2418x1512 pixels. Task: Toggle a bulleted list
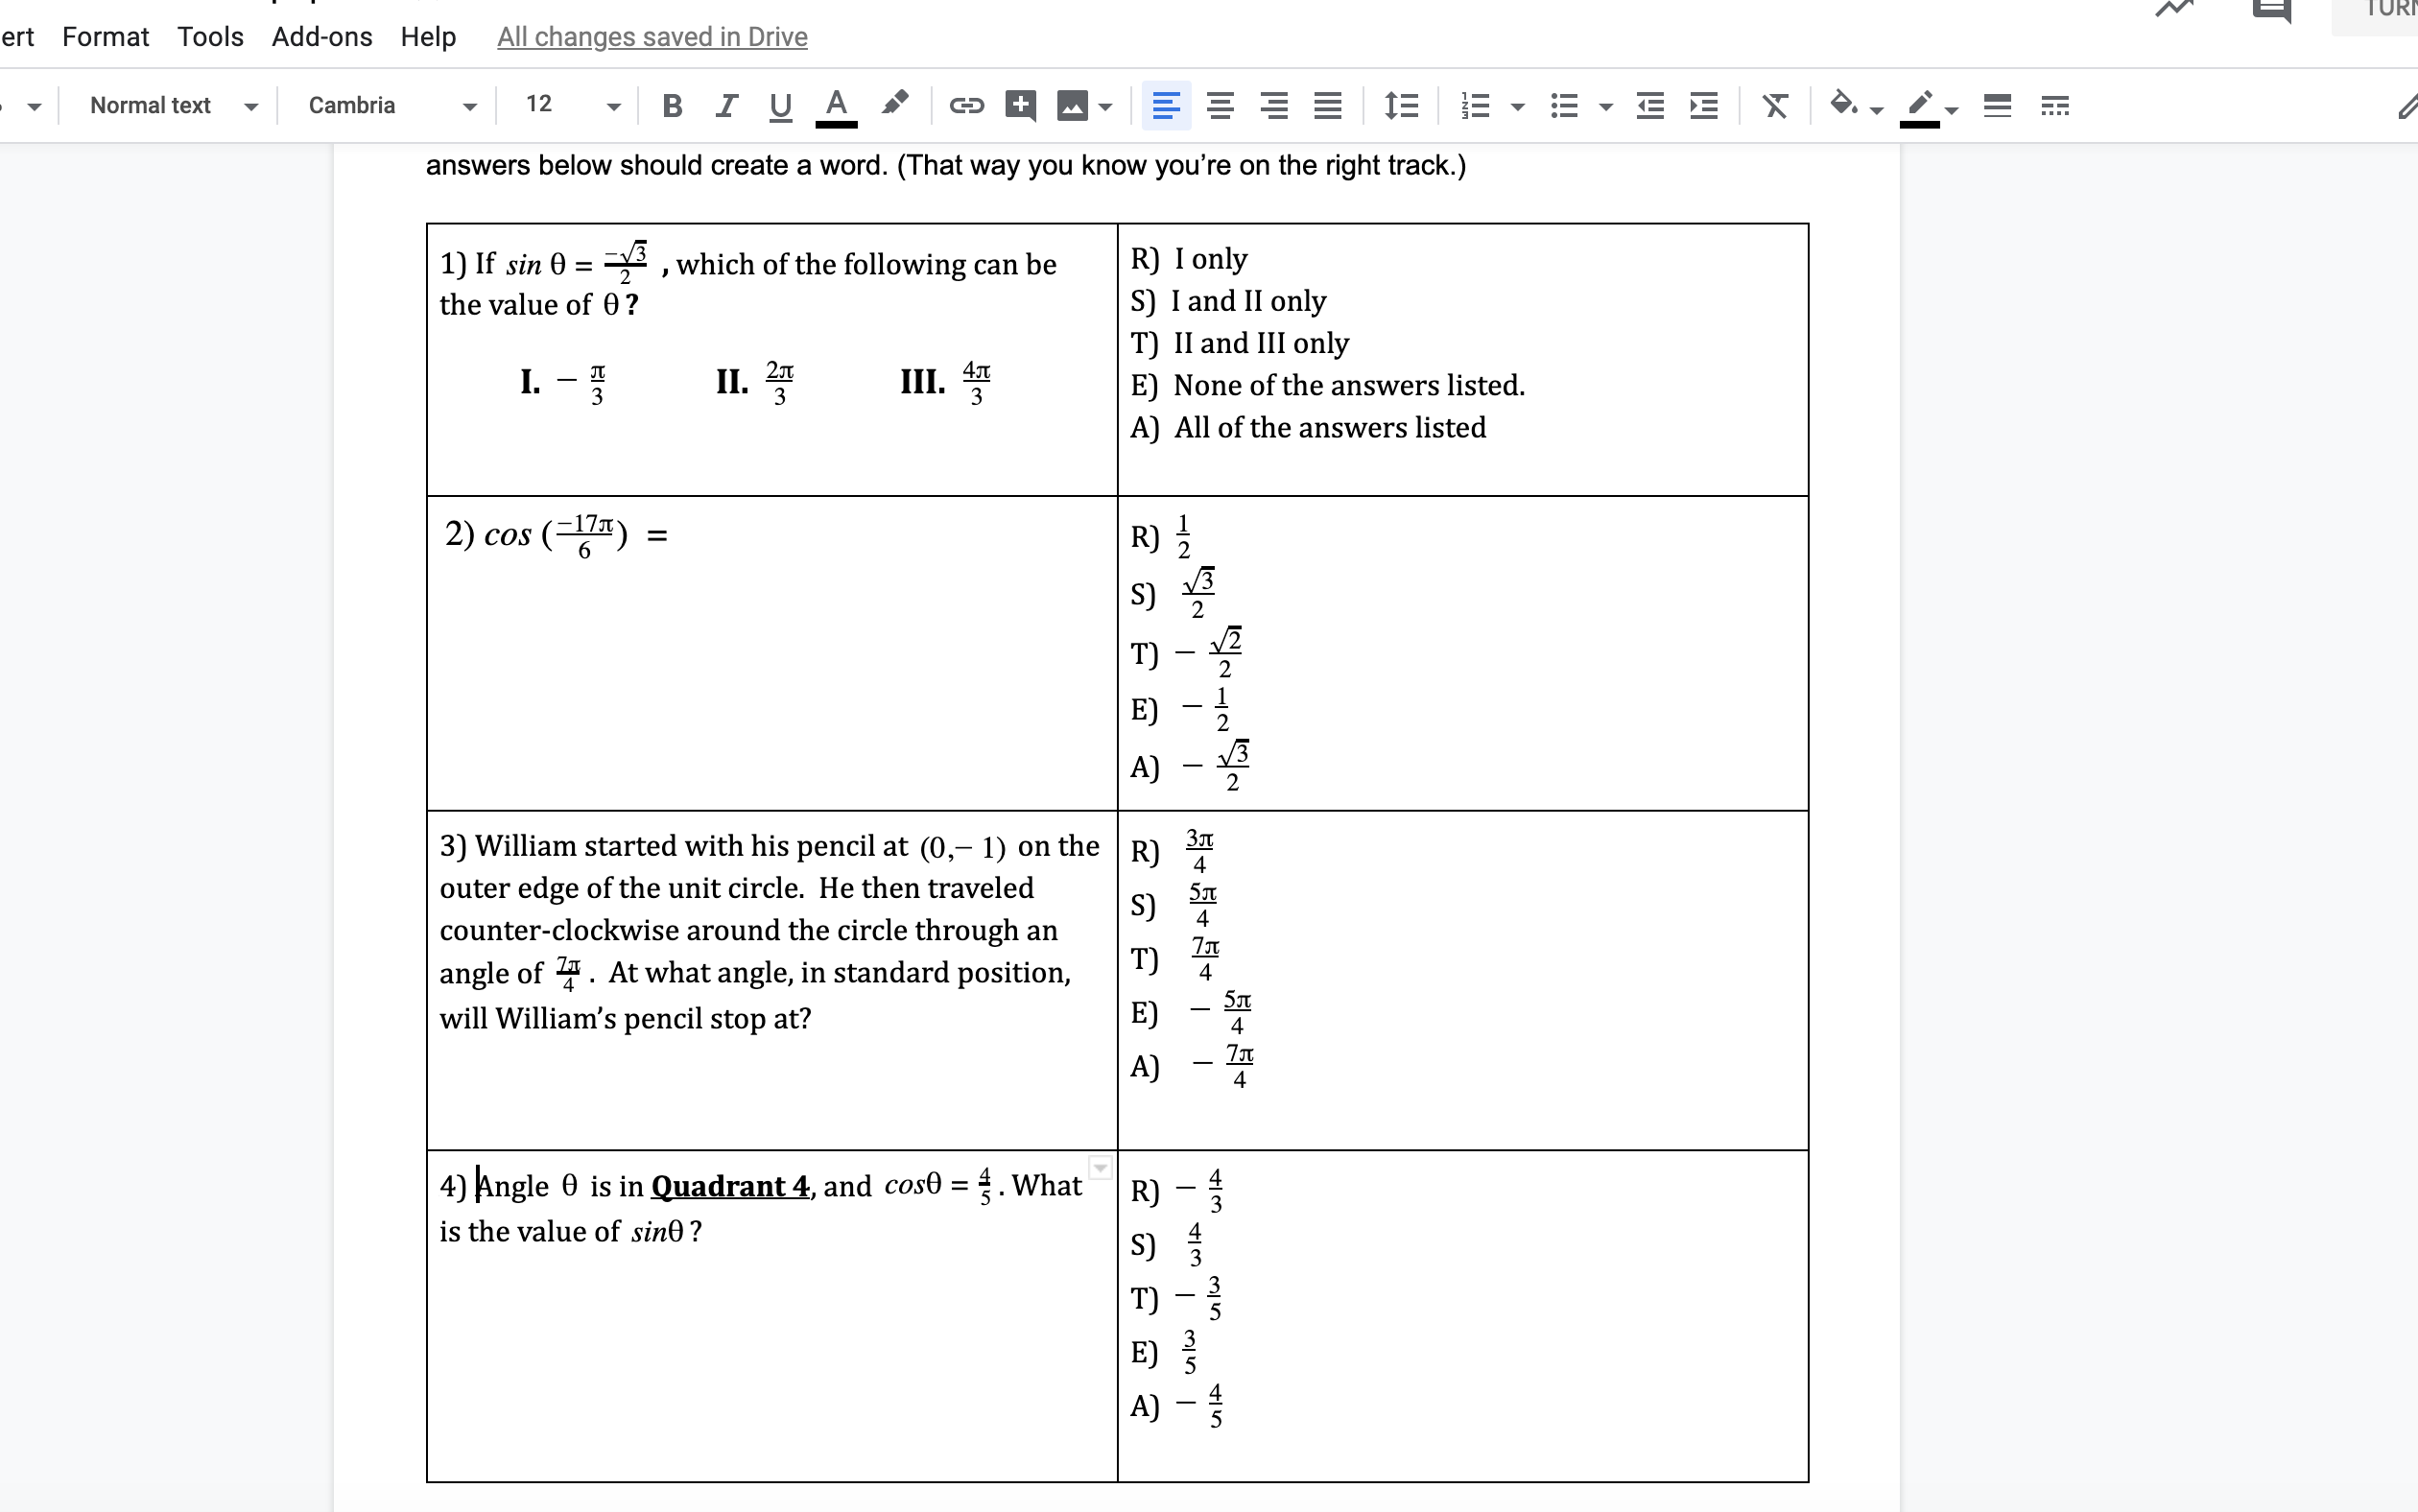(1563, 105)
